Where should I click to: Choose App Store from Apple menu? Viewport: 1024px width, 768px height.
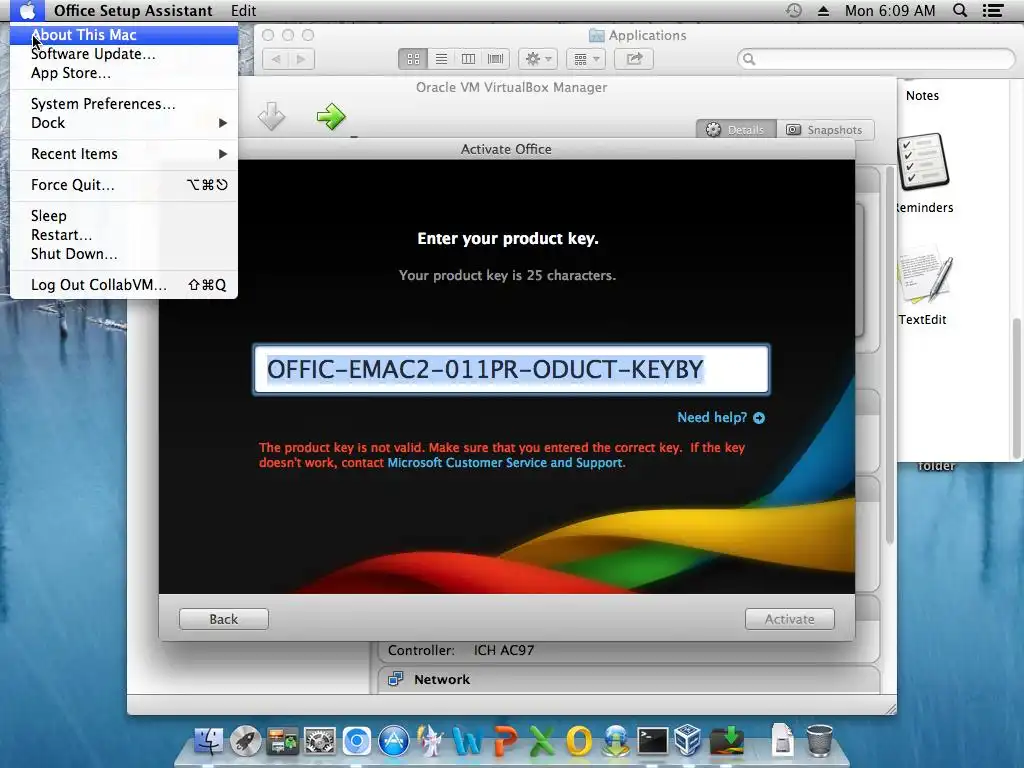coord(123,73)
